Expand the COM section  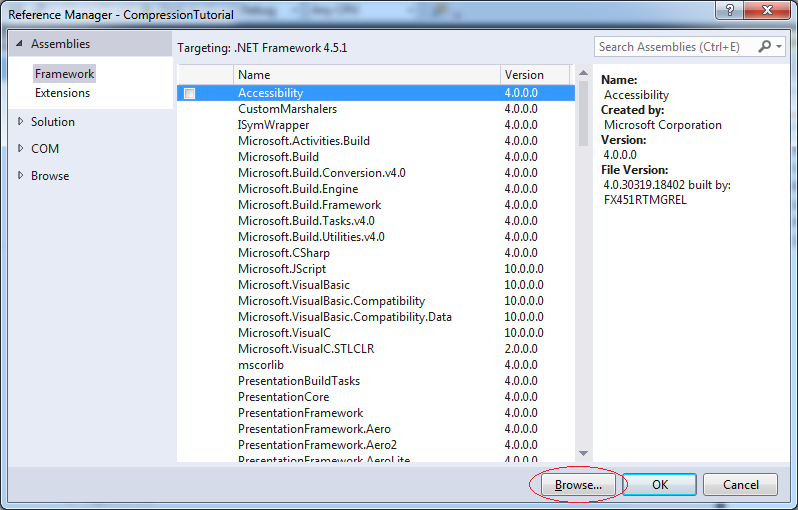click(20, 149)
